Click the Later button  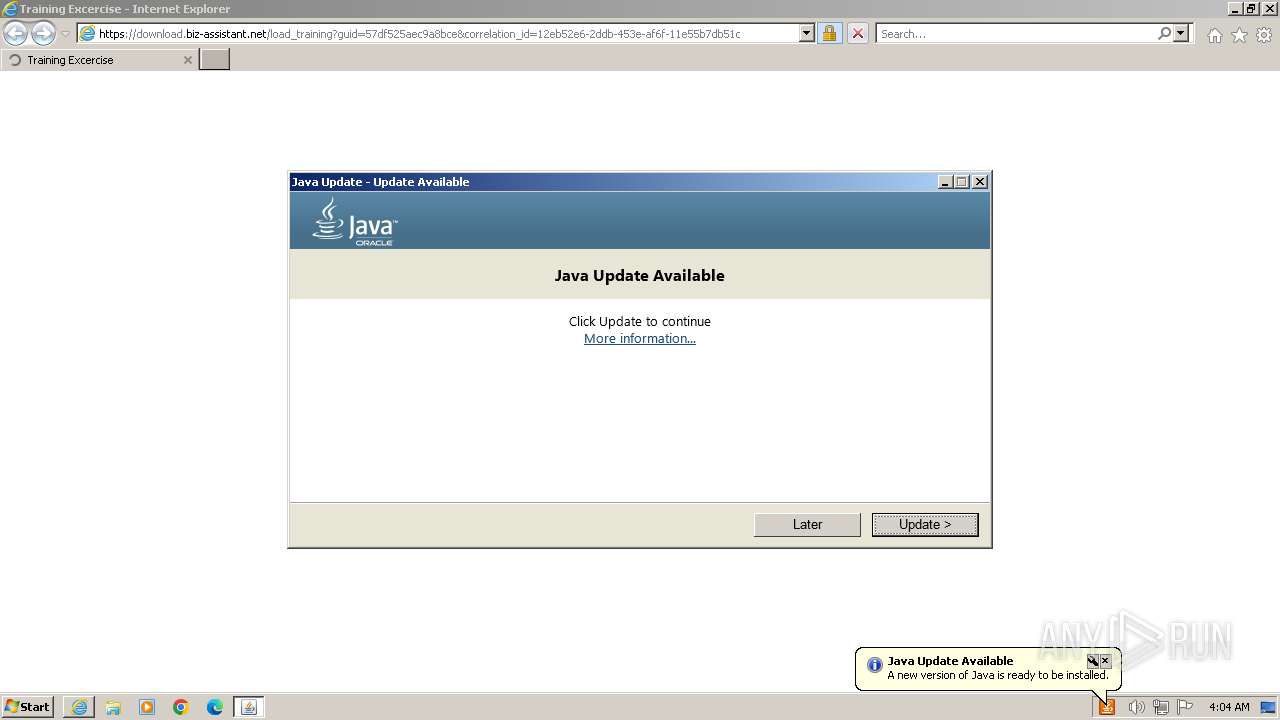click(807, 525)
